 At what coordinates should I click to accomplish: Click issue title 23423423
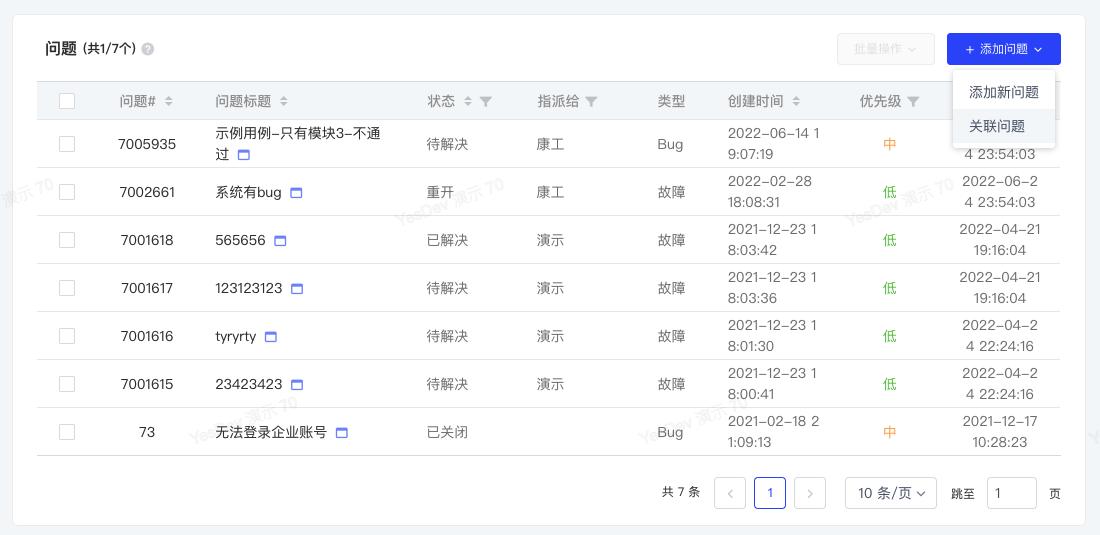coord(249,384)
